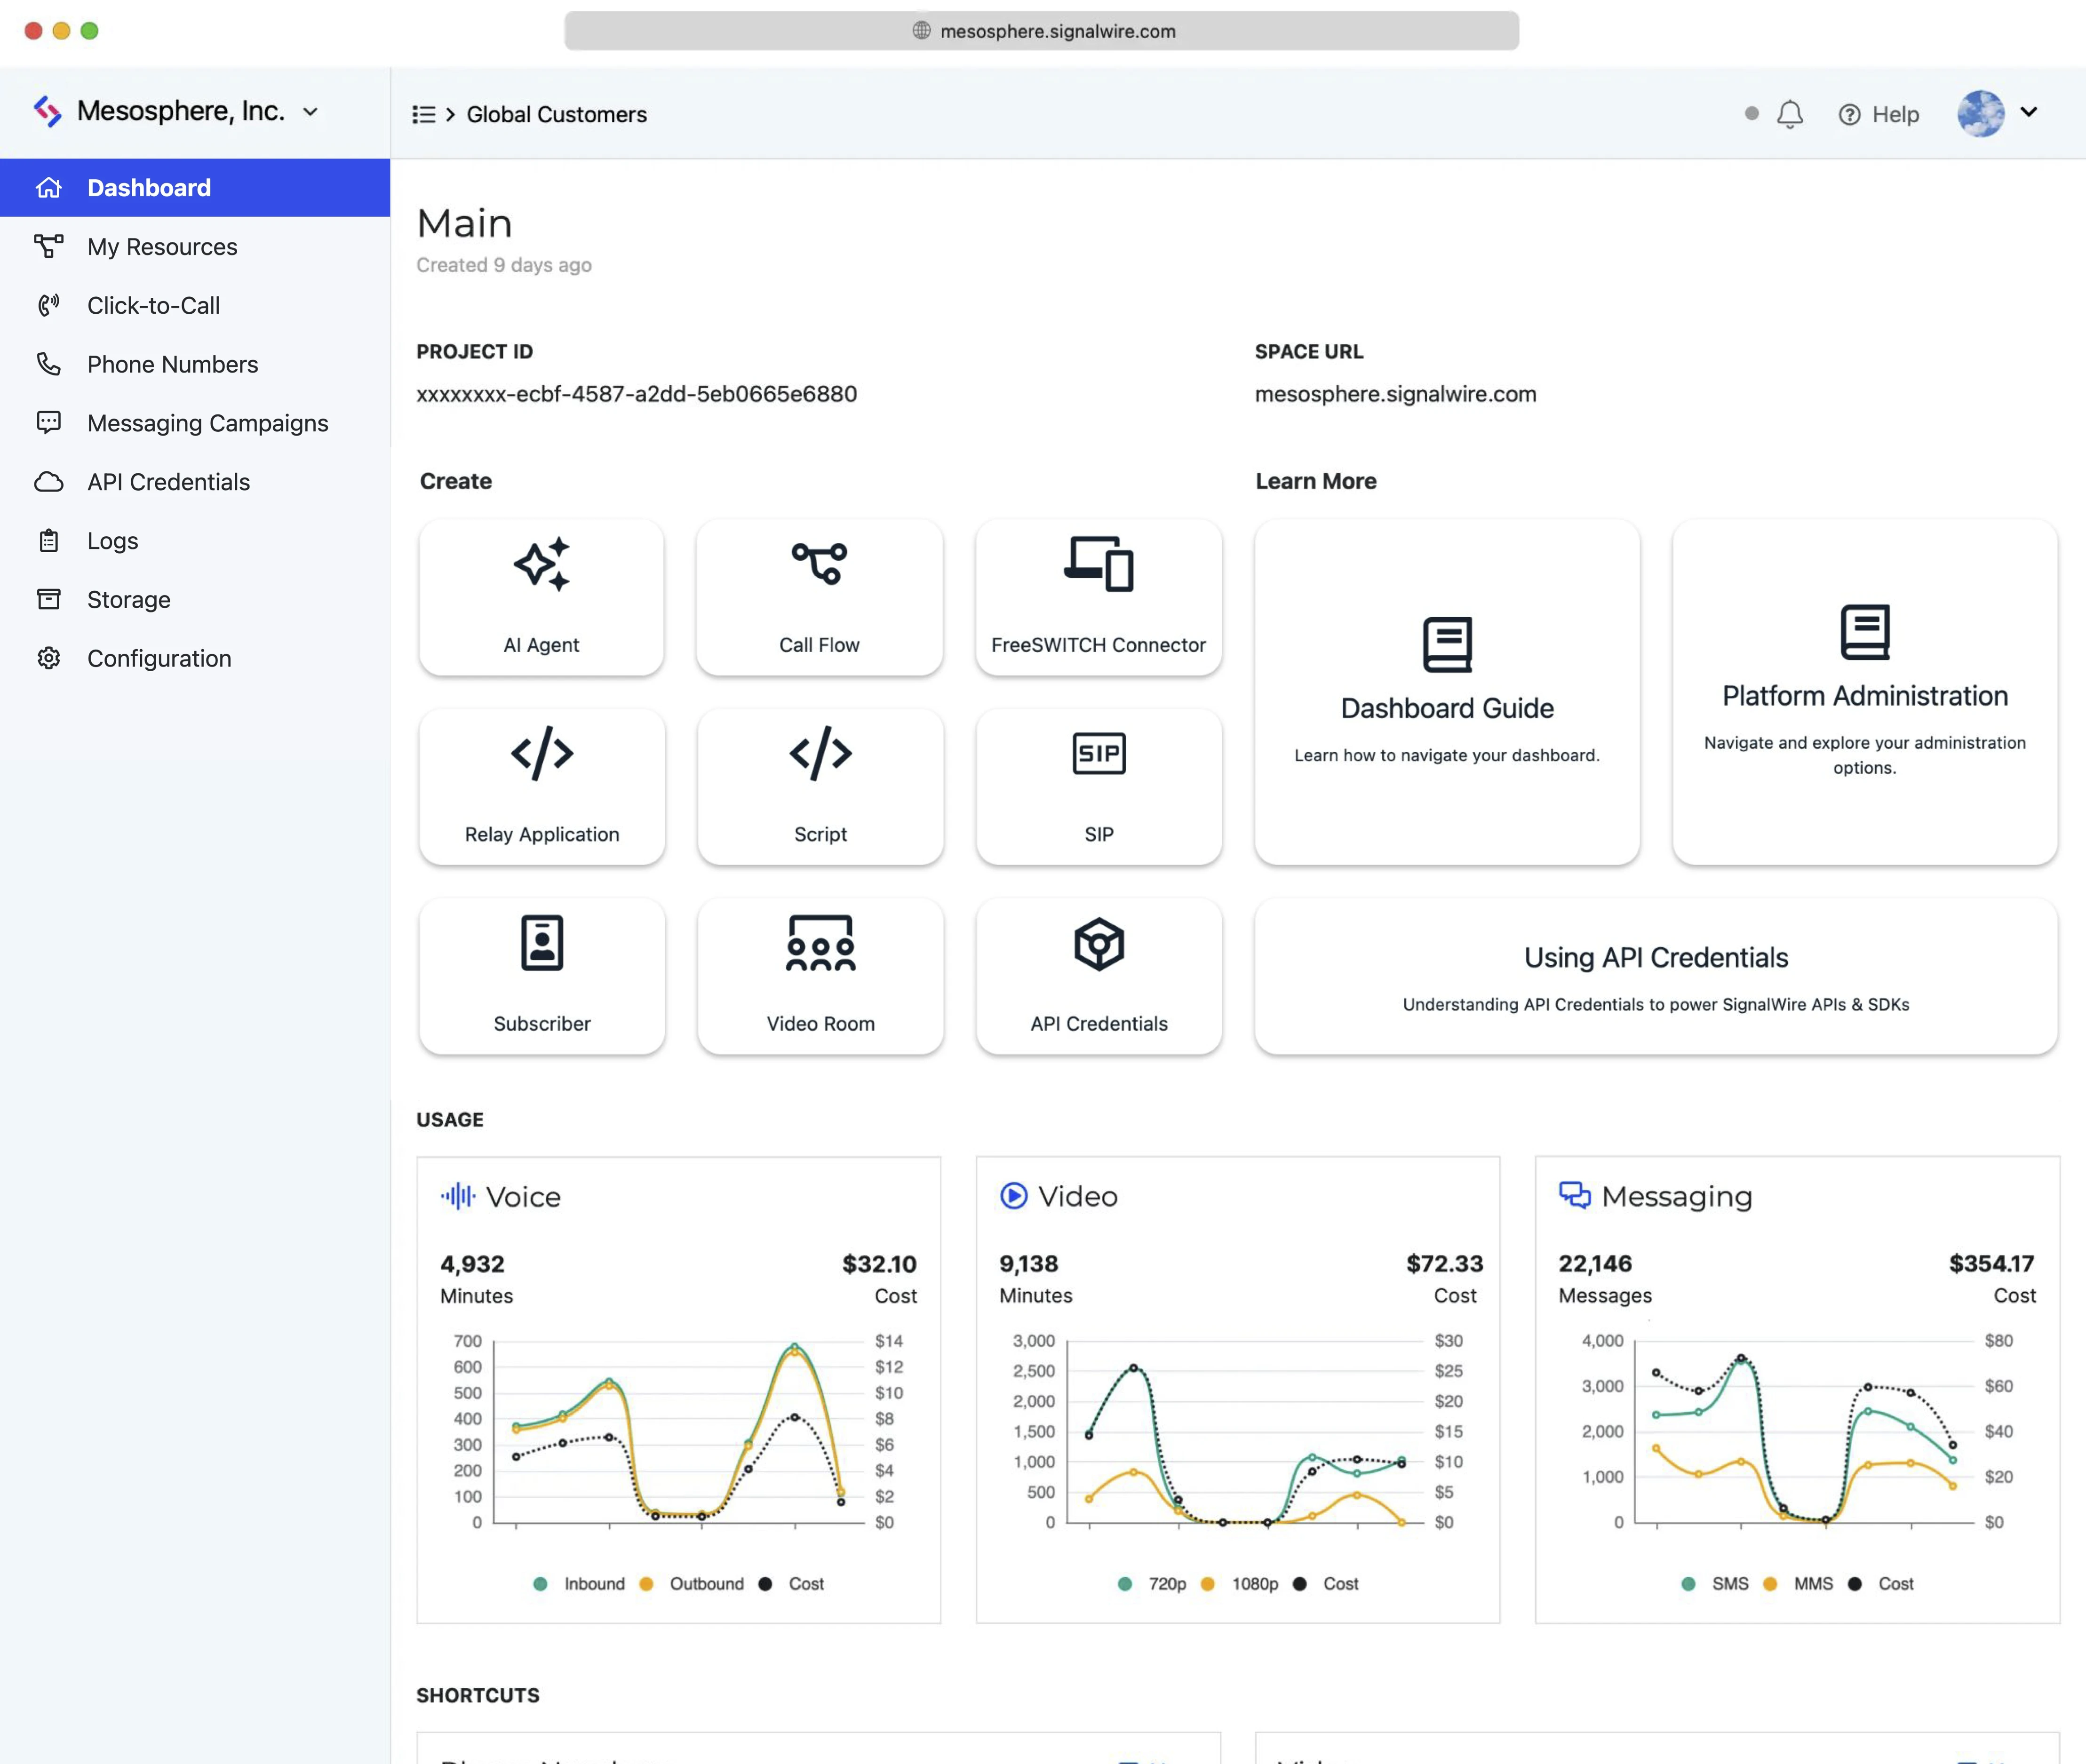The height and width of the screenshot is (1764, 2086).
Task: Expand the project list breadcrumb icon
Action: [x=423, y=114]
